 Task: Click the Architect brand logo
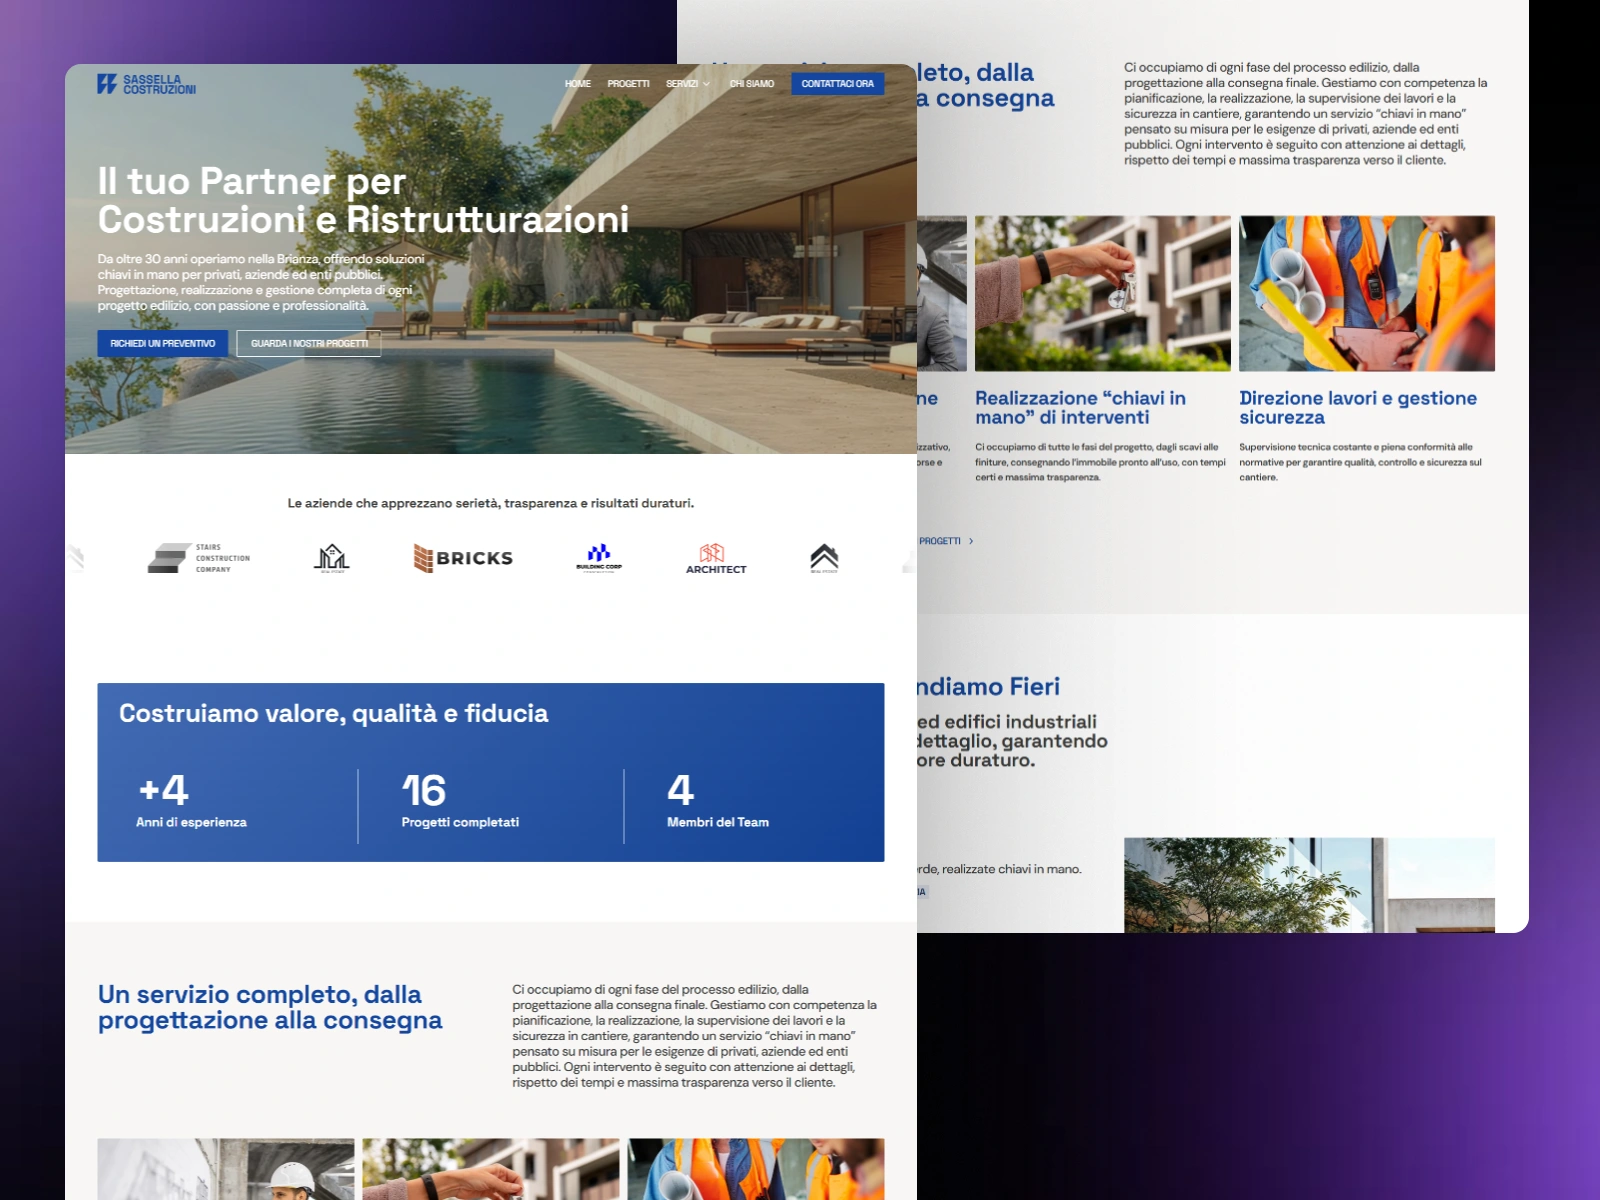tap(716, 558)
